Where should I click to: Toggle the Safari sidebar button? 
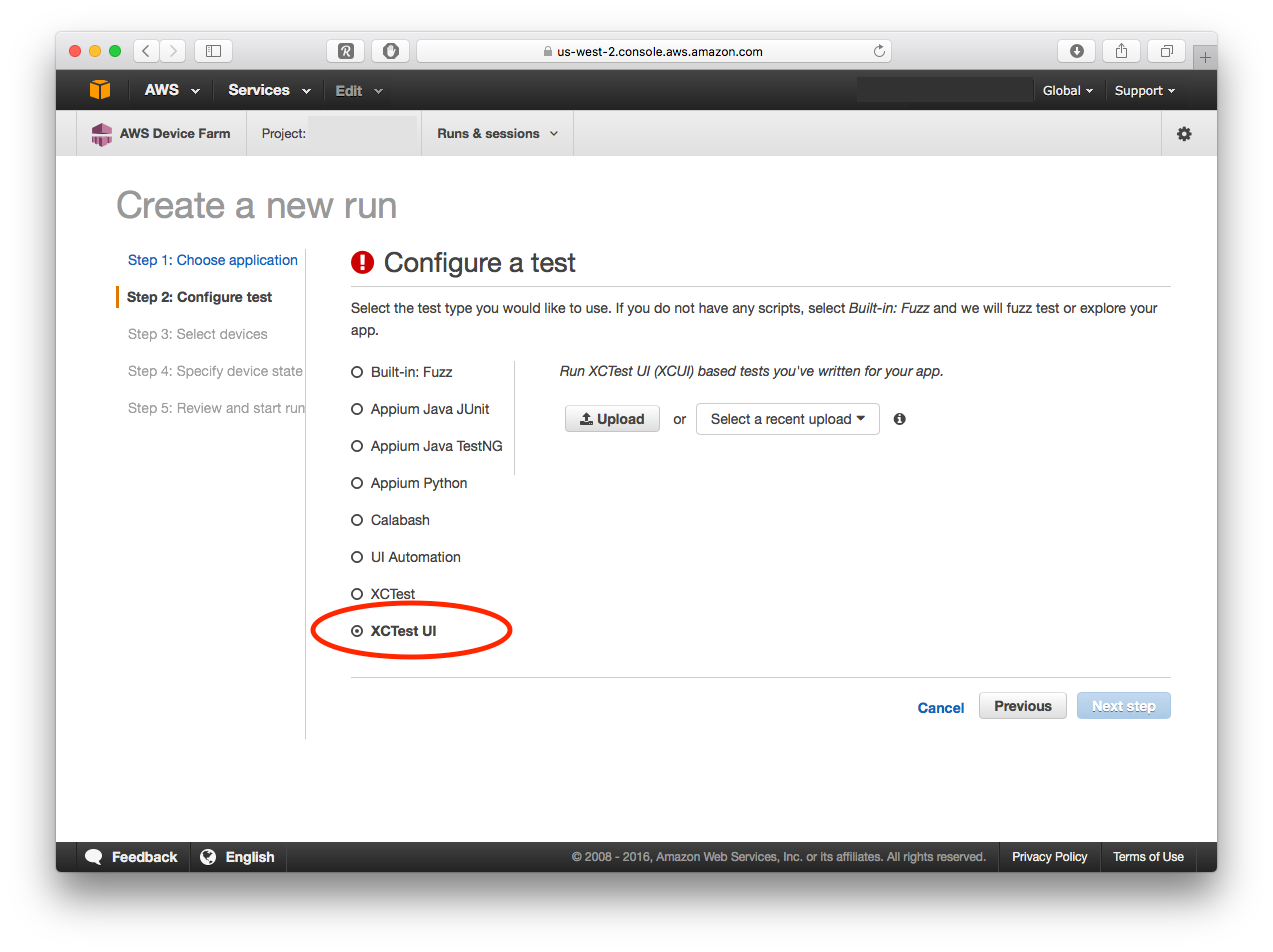point(213,51)
